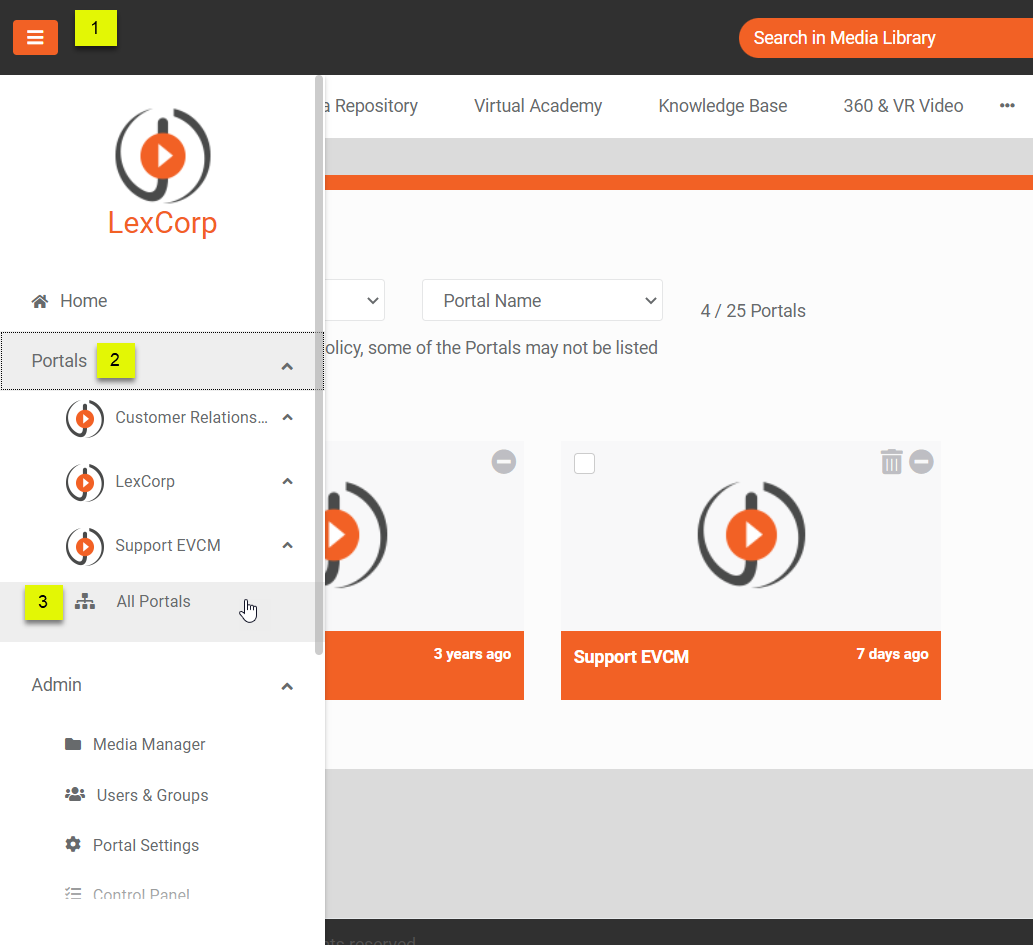Tick the Support EVCM portal checkbox
This screenshot has height=945, width=1033.
pyautogui.click(x=585, y=463)
